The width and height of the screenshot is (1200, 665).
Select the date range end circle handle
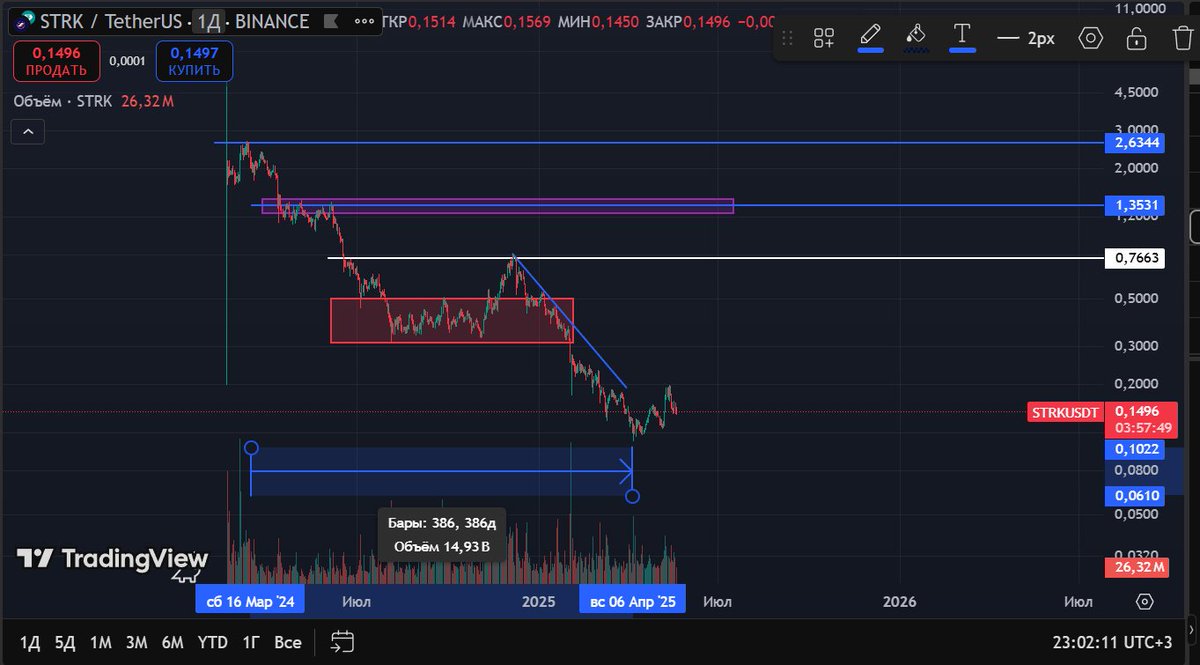pyautogui.click(x=632, y=496)
